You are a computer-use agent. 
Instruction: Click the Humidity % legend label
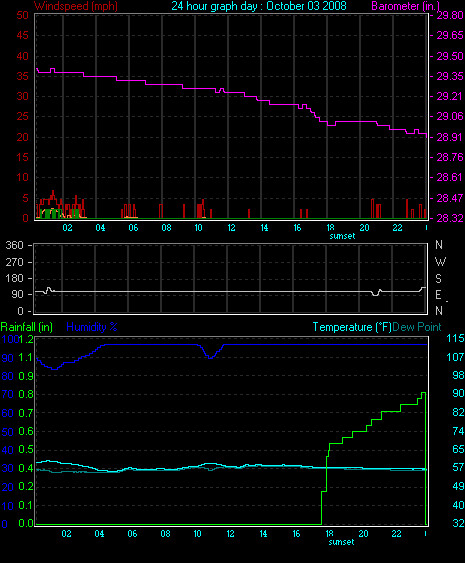(92, 327)
